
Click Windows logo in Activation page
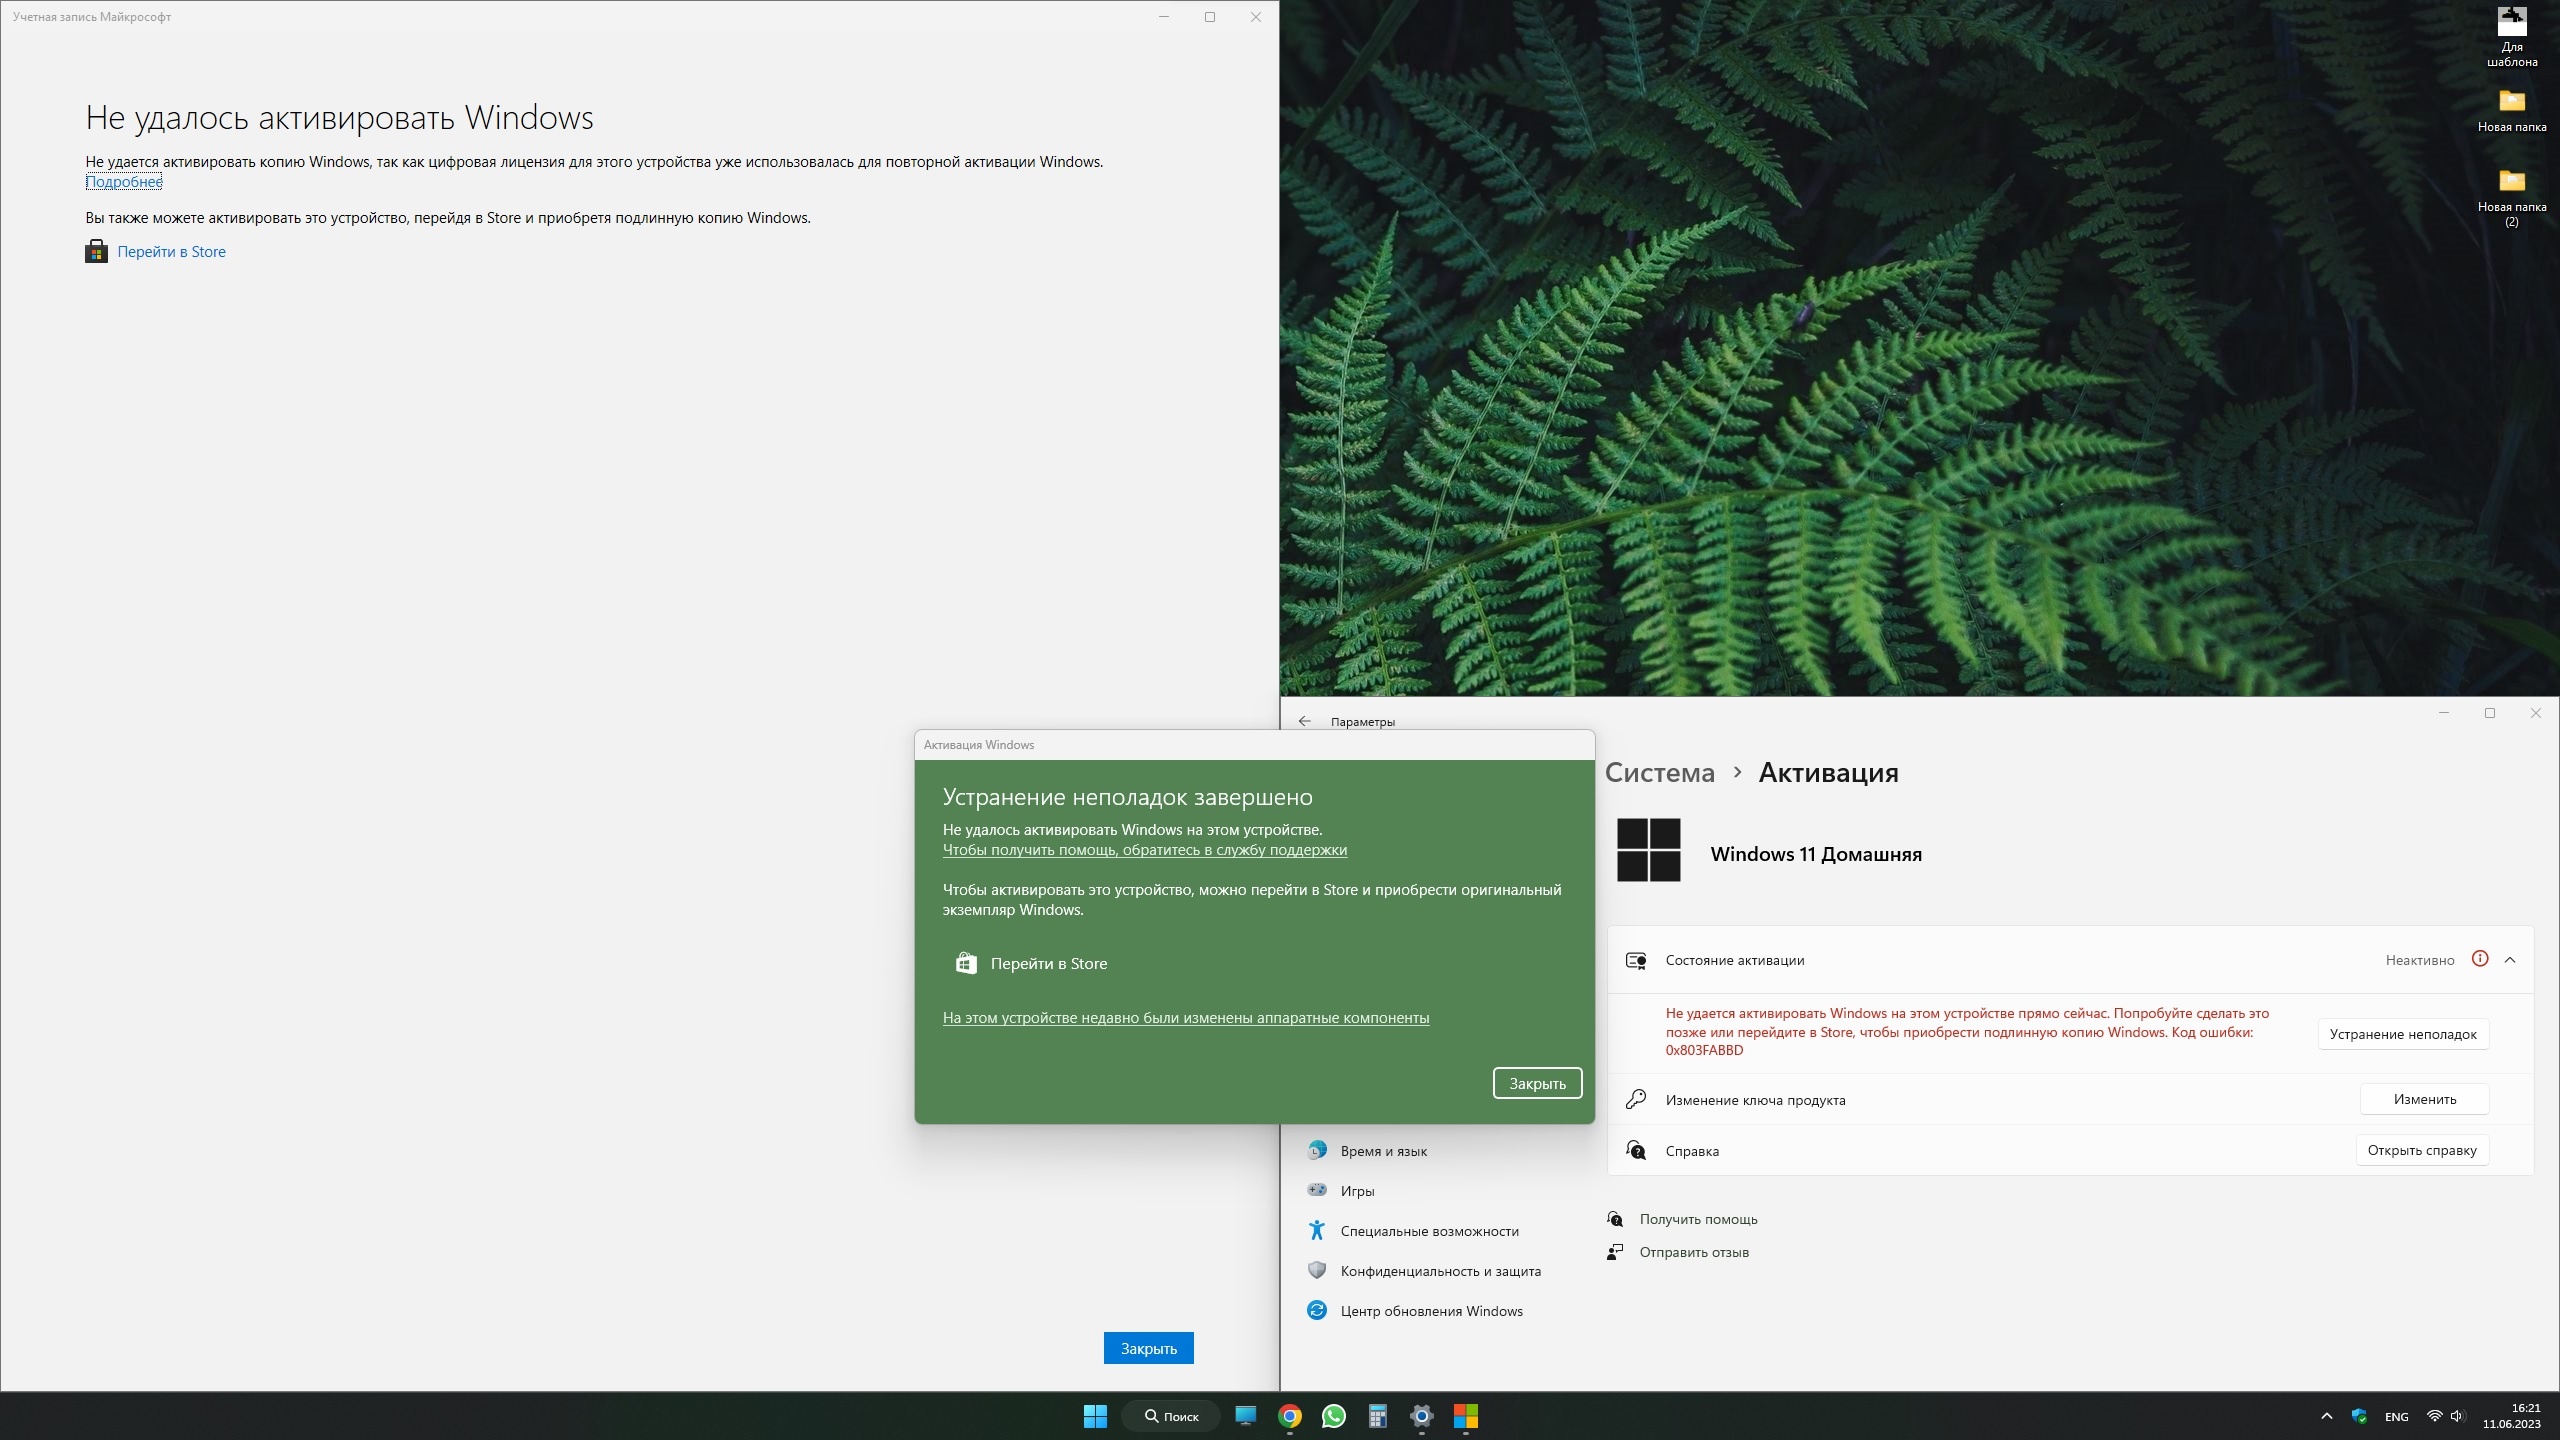coord(1649,850)
